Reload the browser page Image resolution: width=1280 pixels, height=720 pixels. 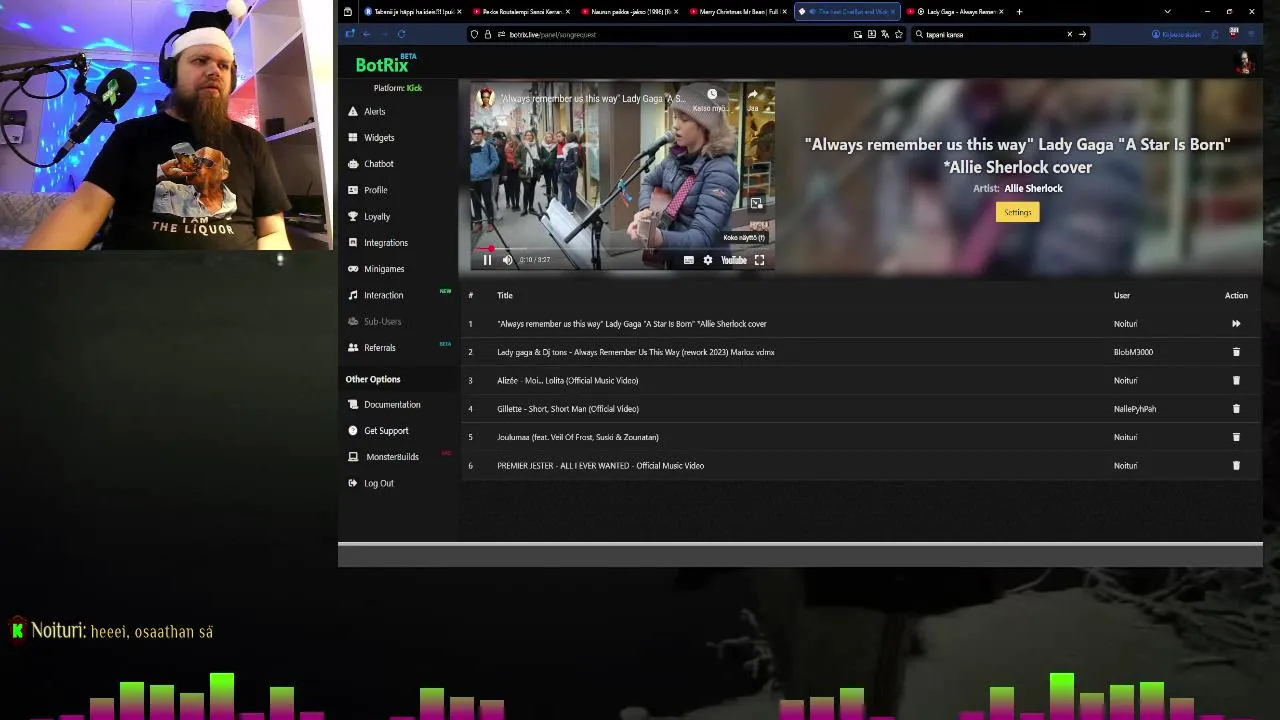click(x=401, y=34)
